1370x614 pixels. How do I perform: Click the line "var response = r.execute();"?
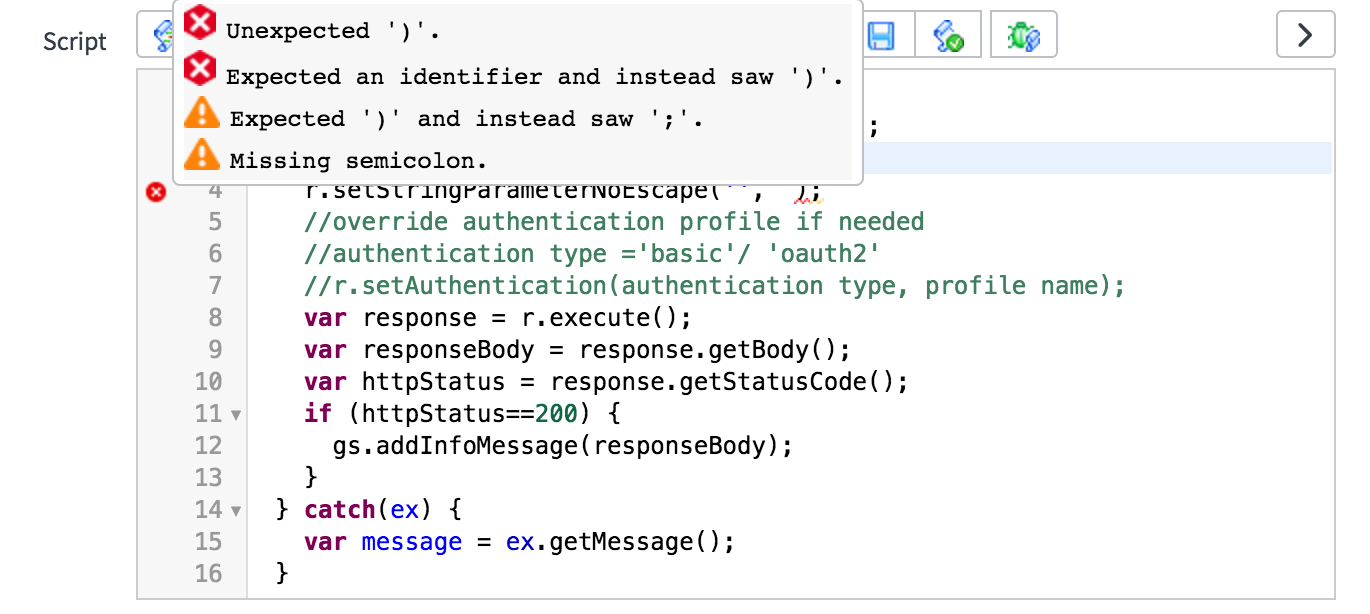point(498,318)
